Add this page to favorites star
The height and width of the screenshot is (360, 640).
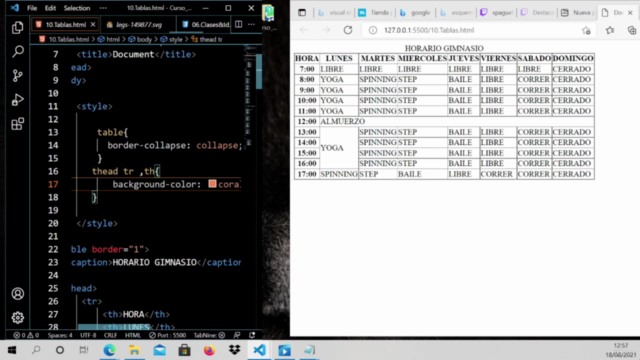click(586, 30)
